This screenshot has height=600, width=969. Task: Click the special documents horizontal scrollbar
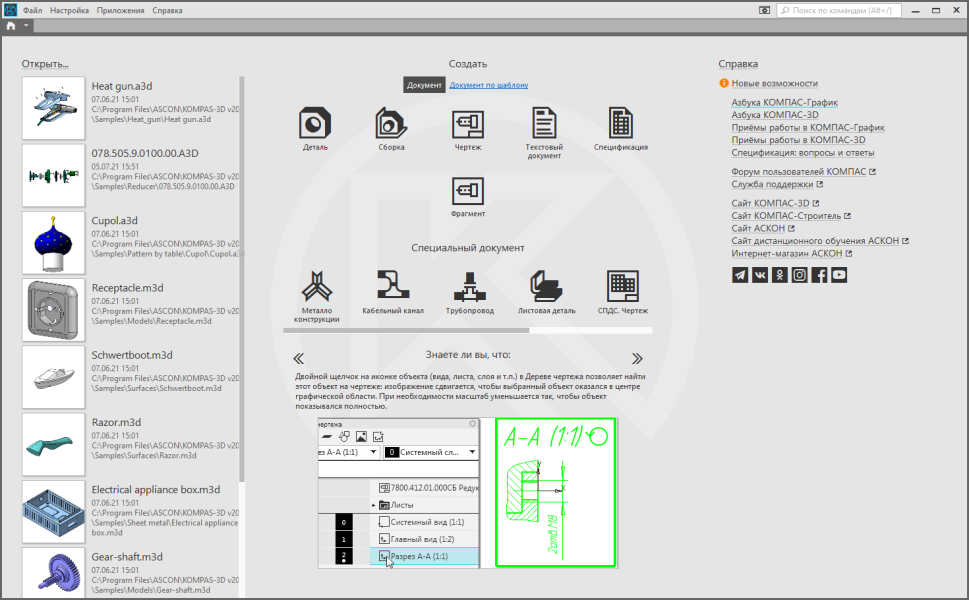[x=468, y=331]
